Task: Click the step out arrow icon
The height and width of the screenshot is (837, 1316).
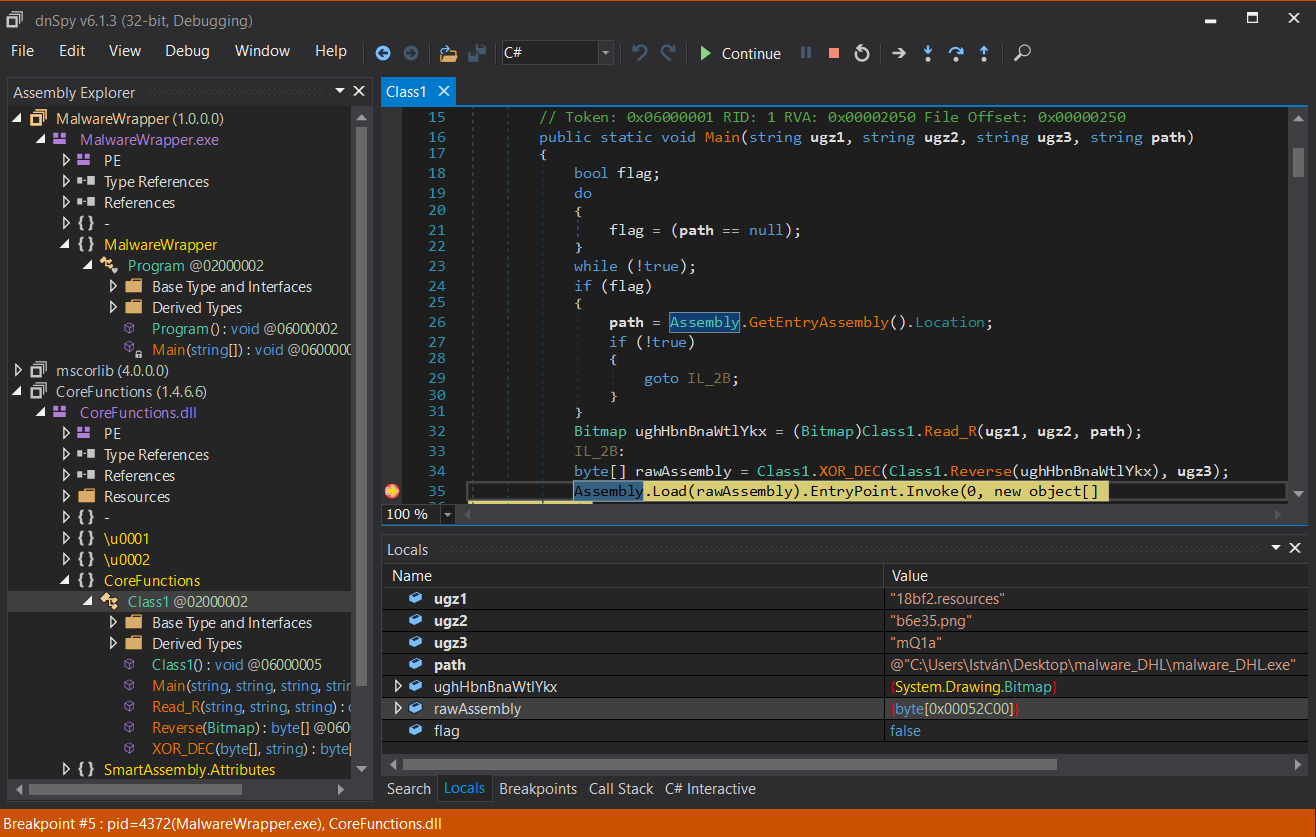Action: (x=984, y=54)
